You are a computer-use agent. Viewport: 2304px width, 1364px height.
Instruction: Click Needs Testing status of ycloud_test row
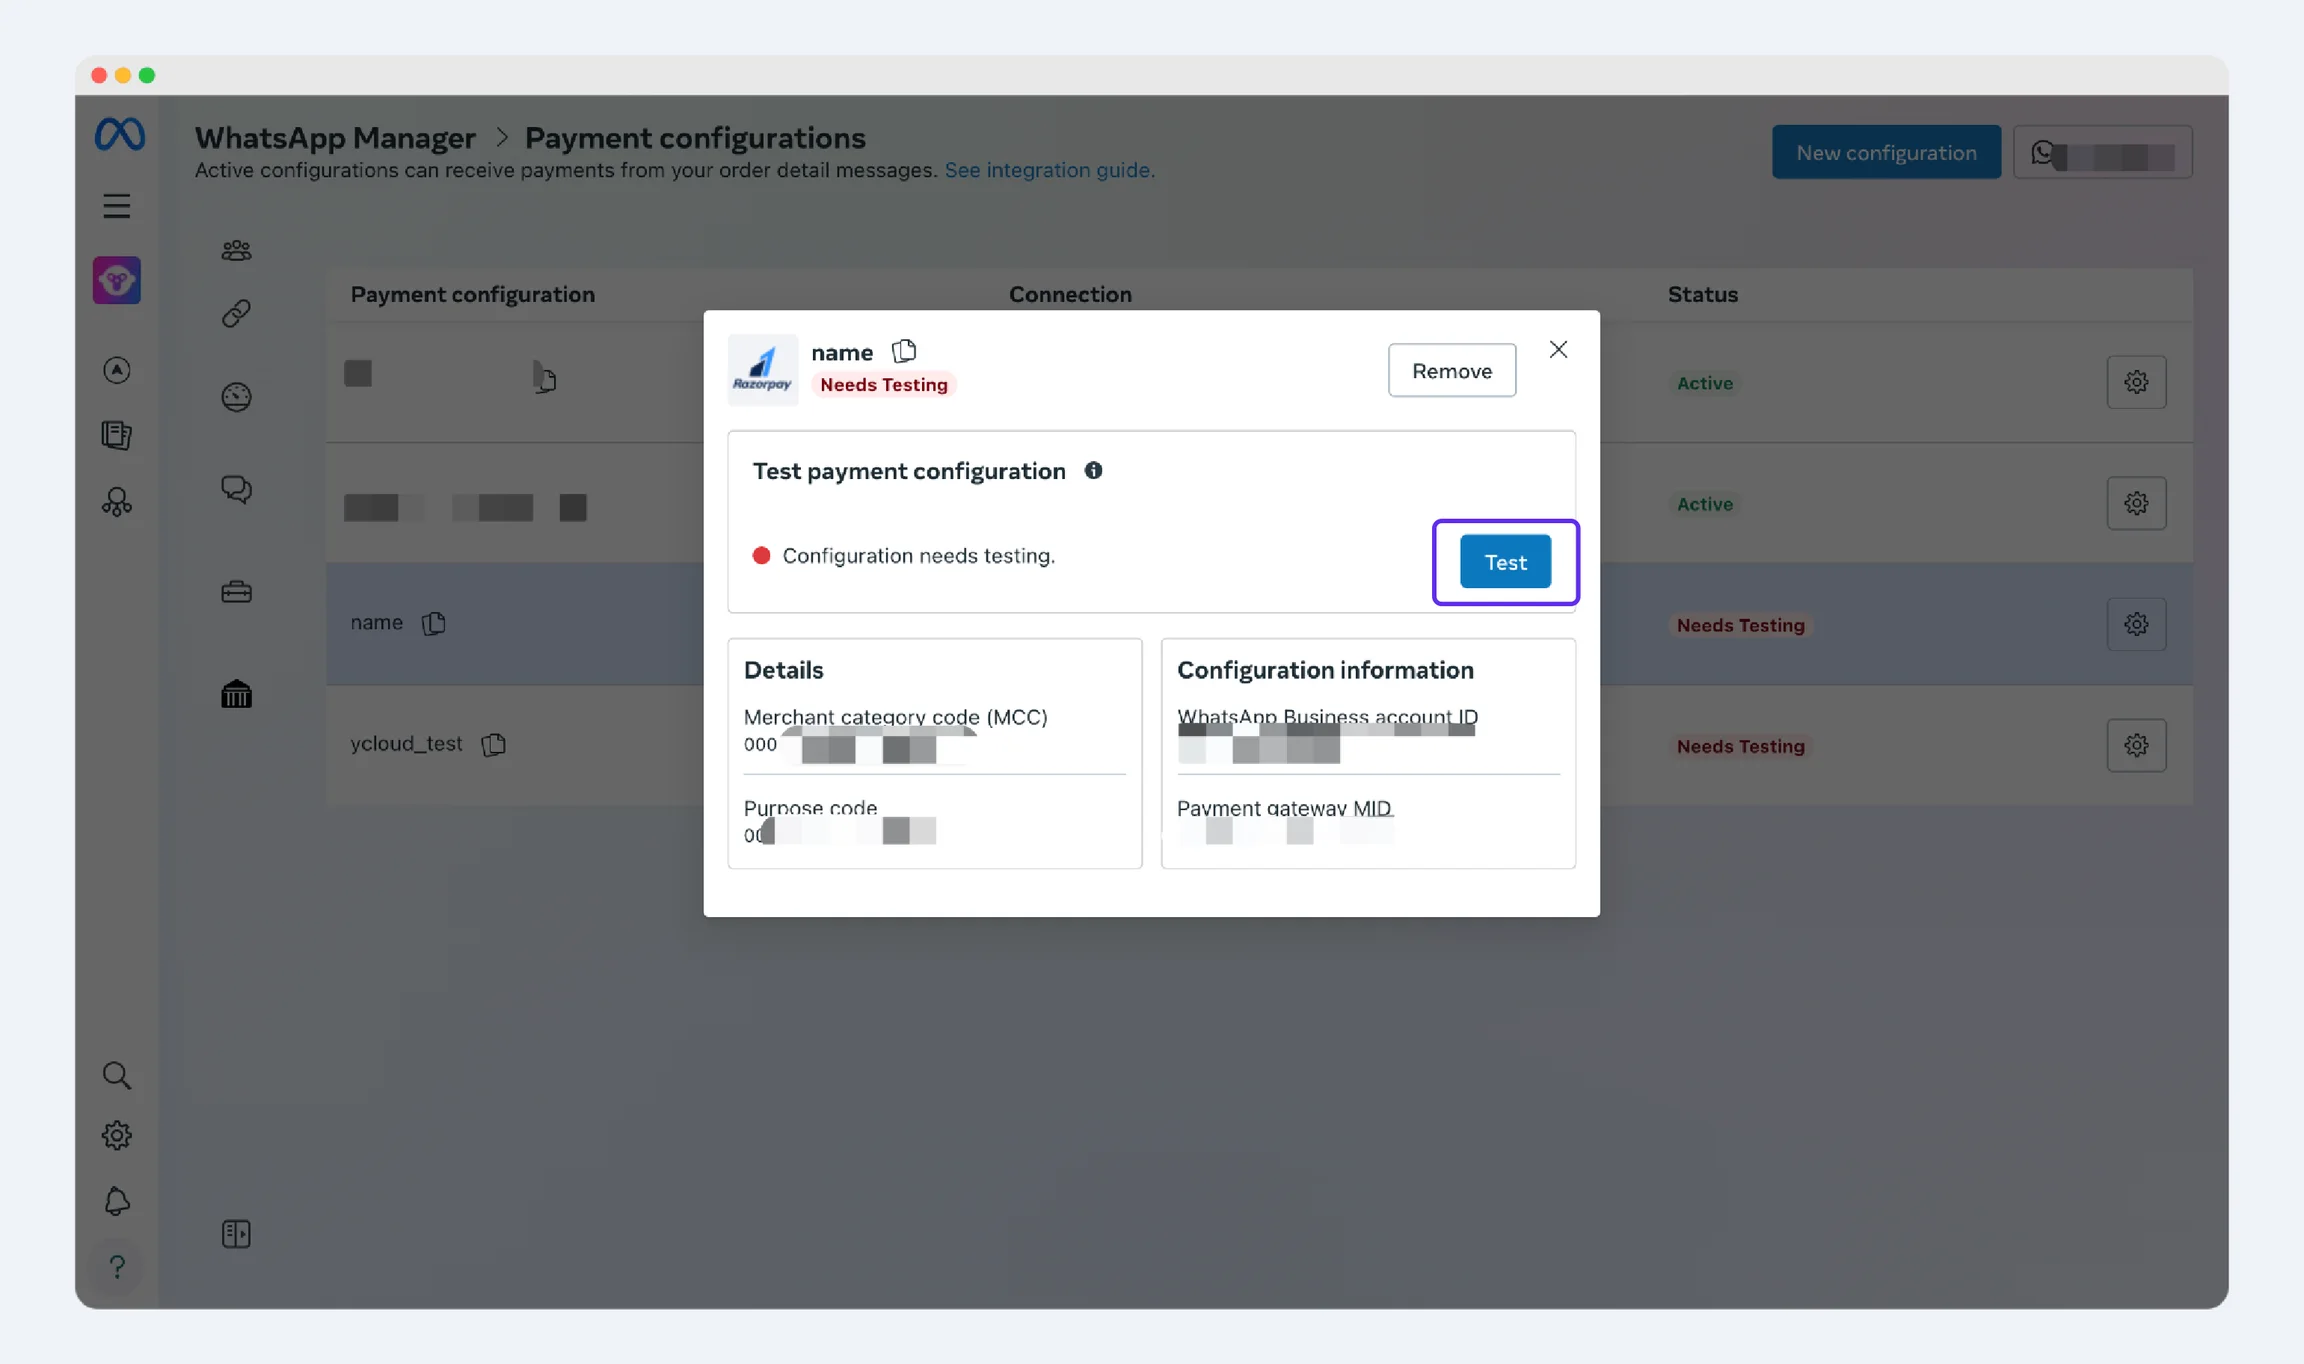point(1740,746)
